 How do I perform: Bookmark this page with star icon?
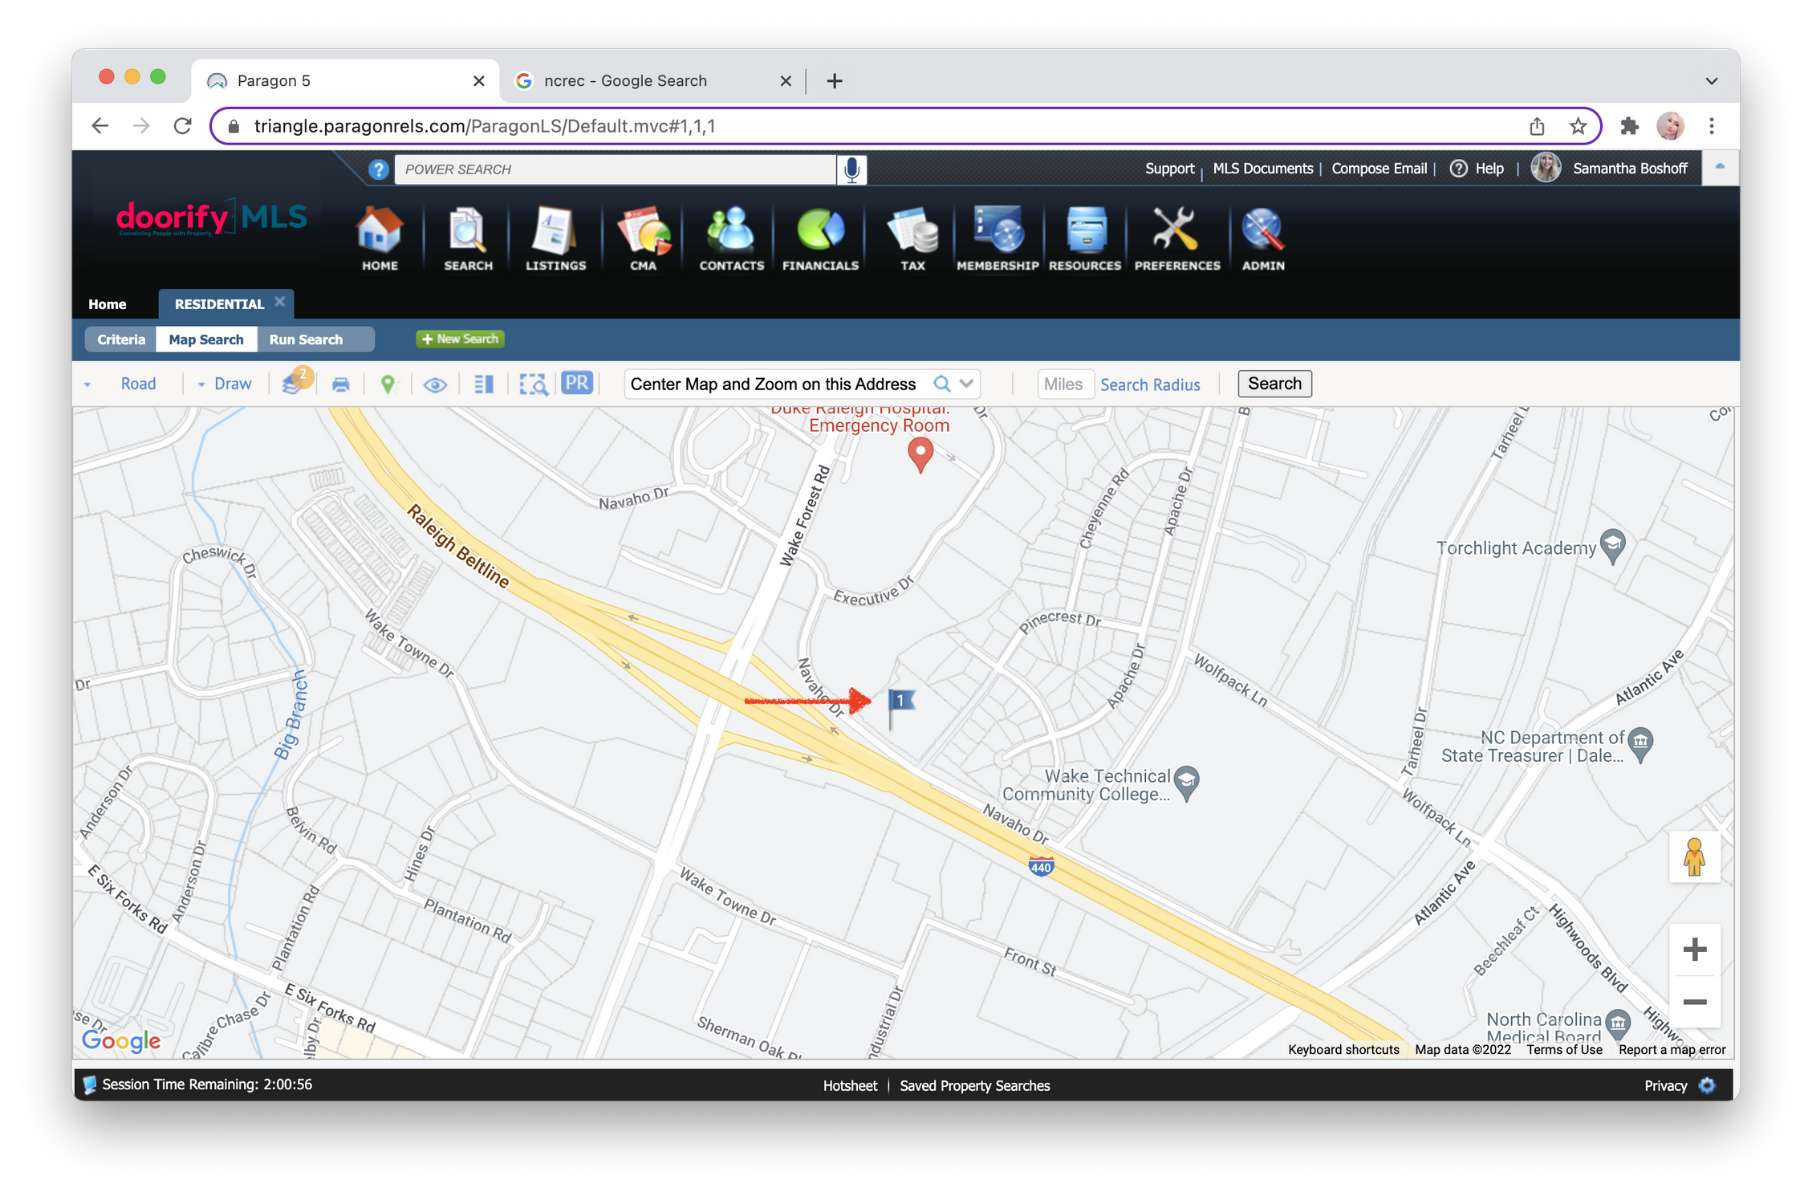[x=1578, y=126]
